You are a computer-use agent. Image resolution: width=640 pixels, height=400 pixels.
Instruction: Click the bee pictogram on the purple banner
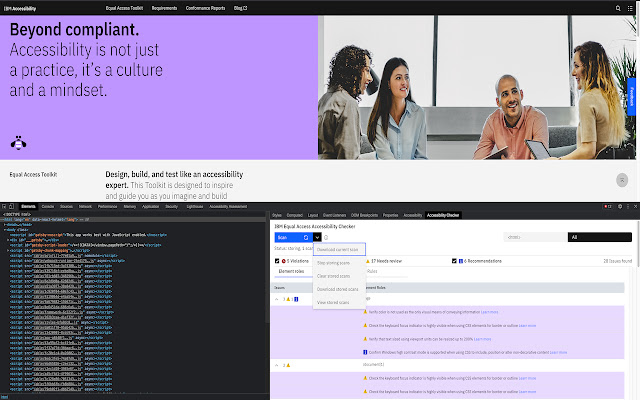[18, 143]
